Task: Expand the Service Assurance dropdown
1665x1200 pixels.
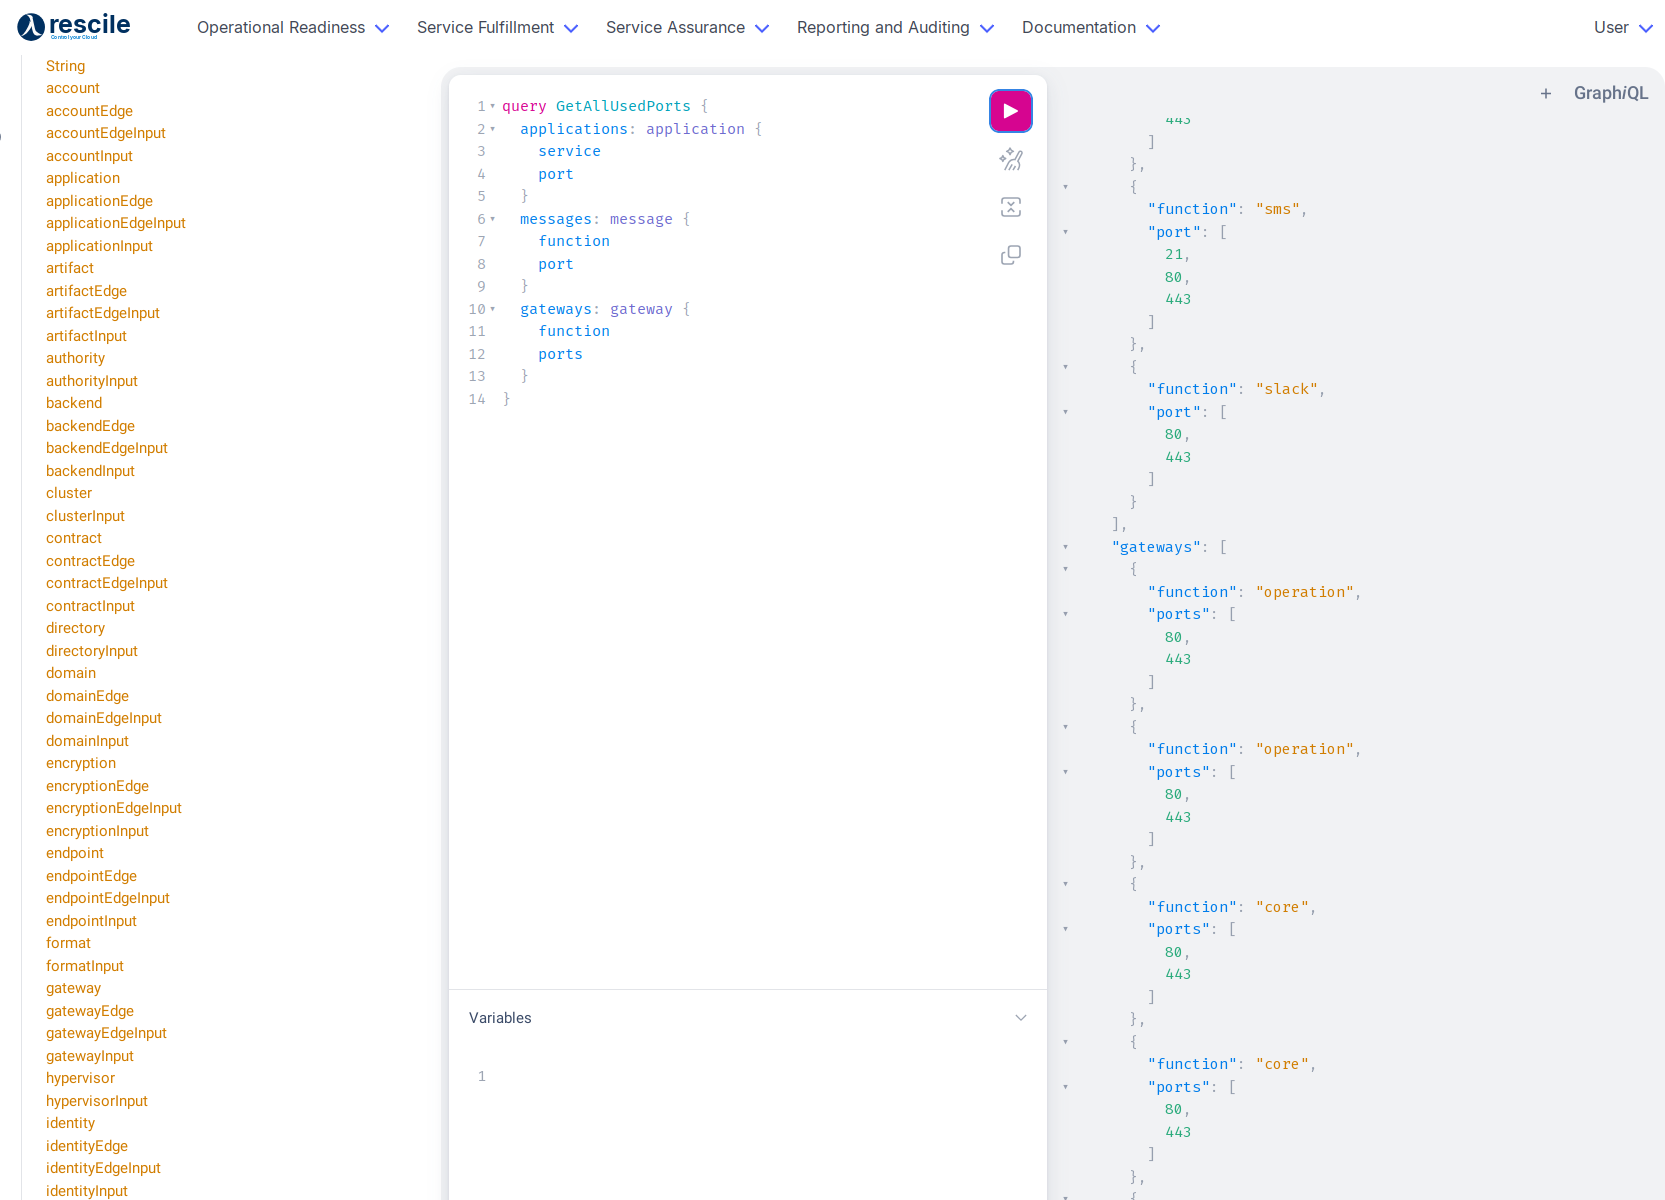Action: [x=687, y=28]
